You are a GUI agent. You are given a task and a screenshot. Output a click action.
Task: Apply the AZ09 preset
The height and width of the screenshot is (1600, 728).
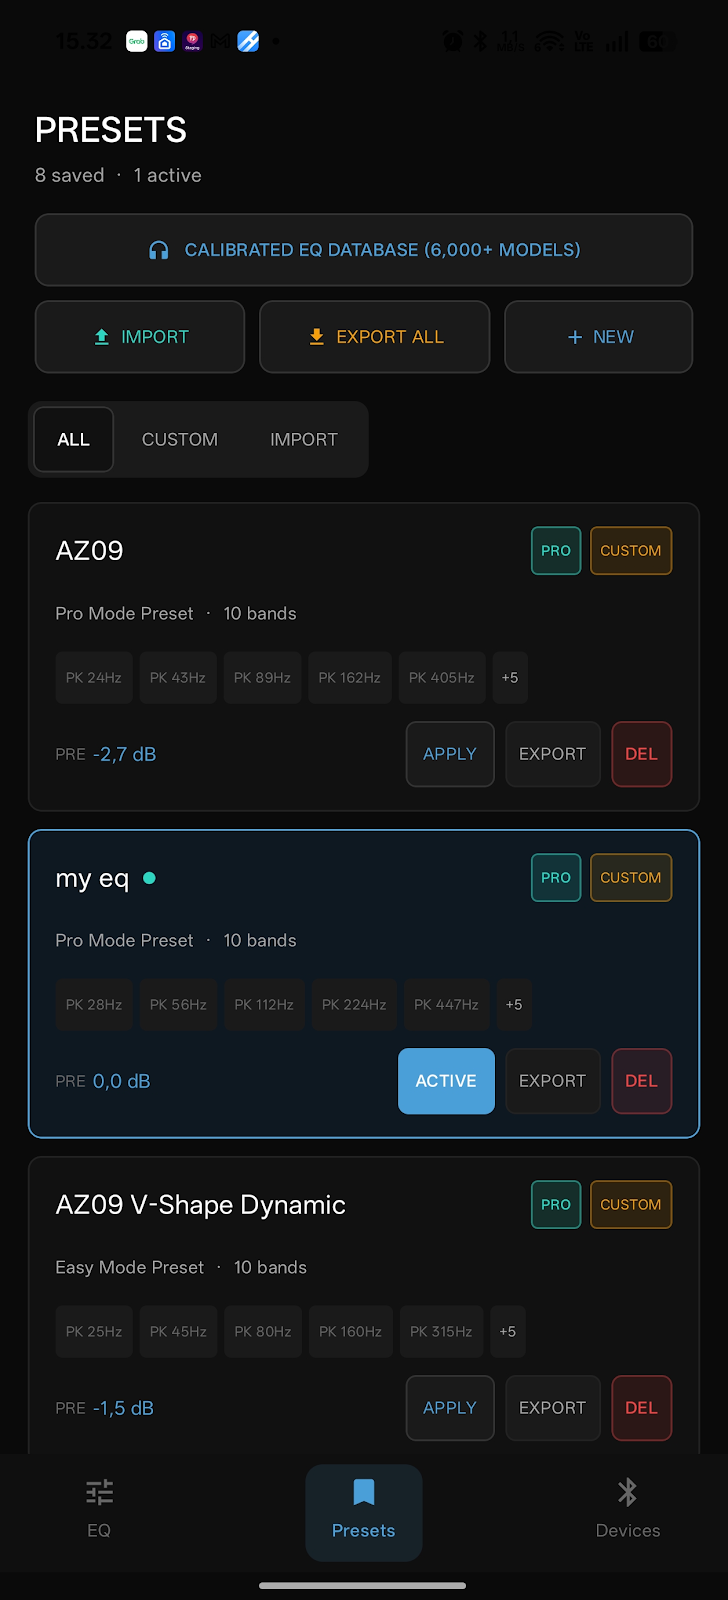pos(450,754)
